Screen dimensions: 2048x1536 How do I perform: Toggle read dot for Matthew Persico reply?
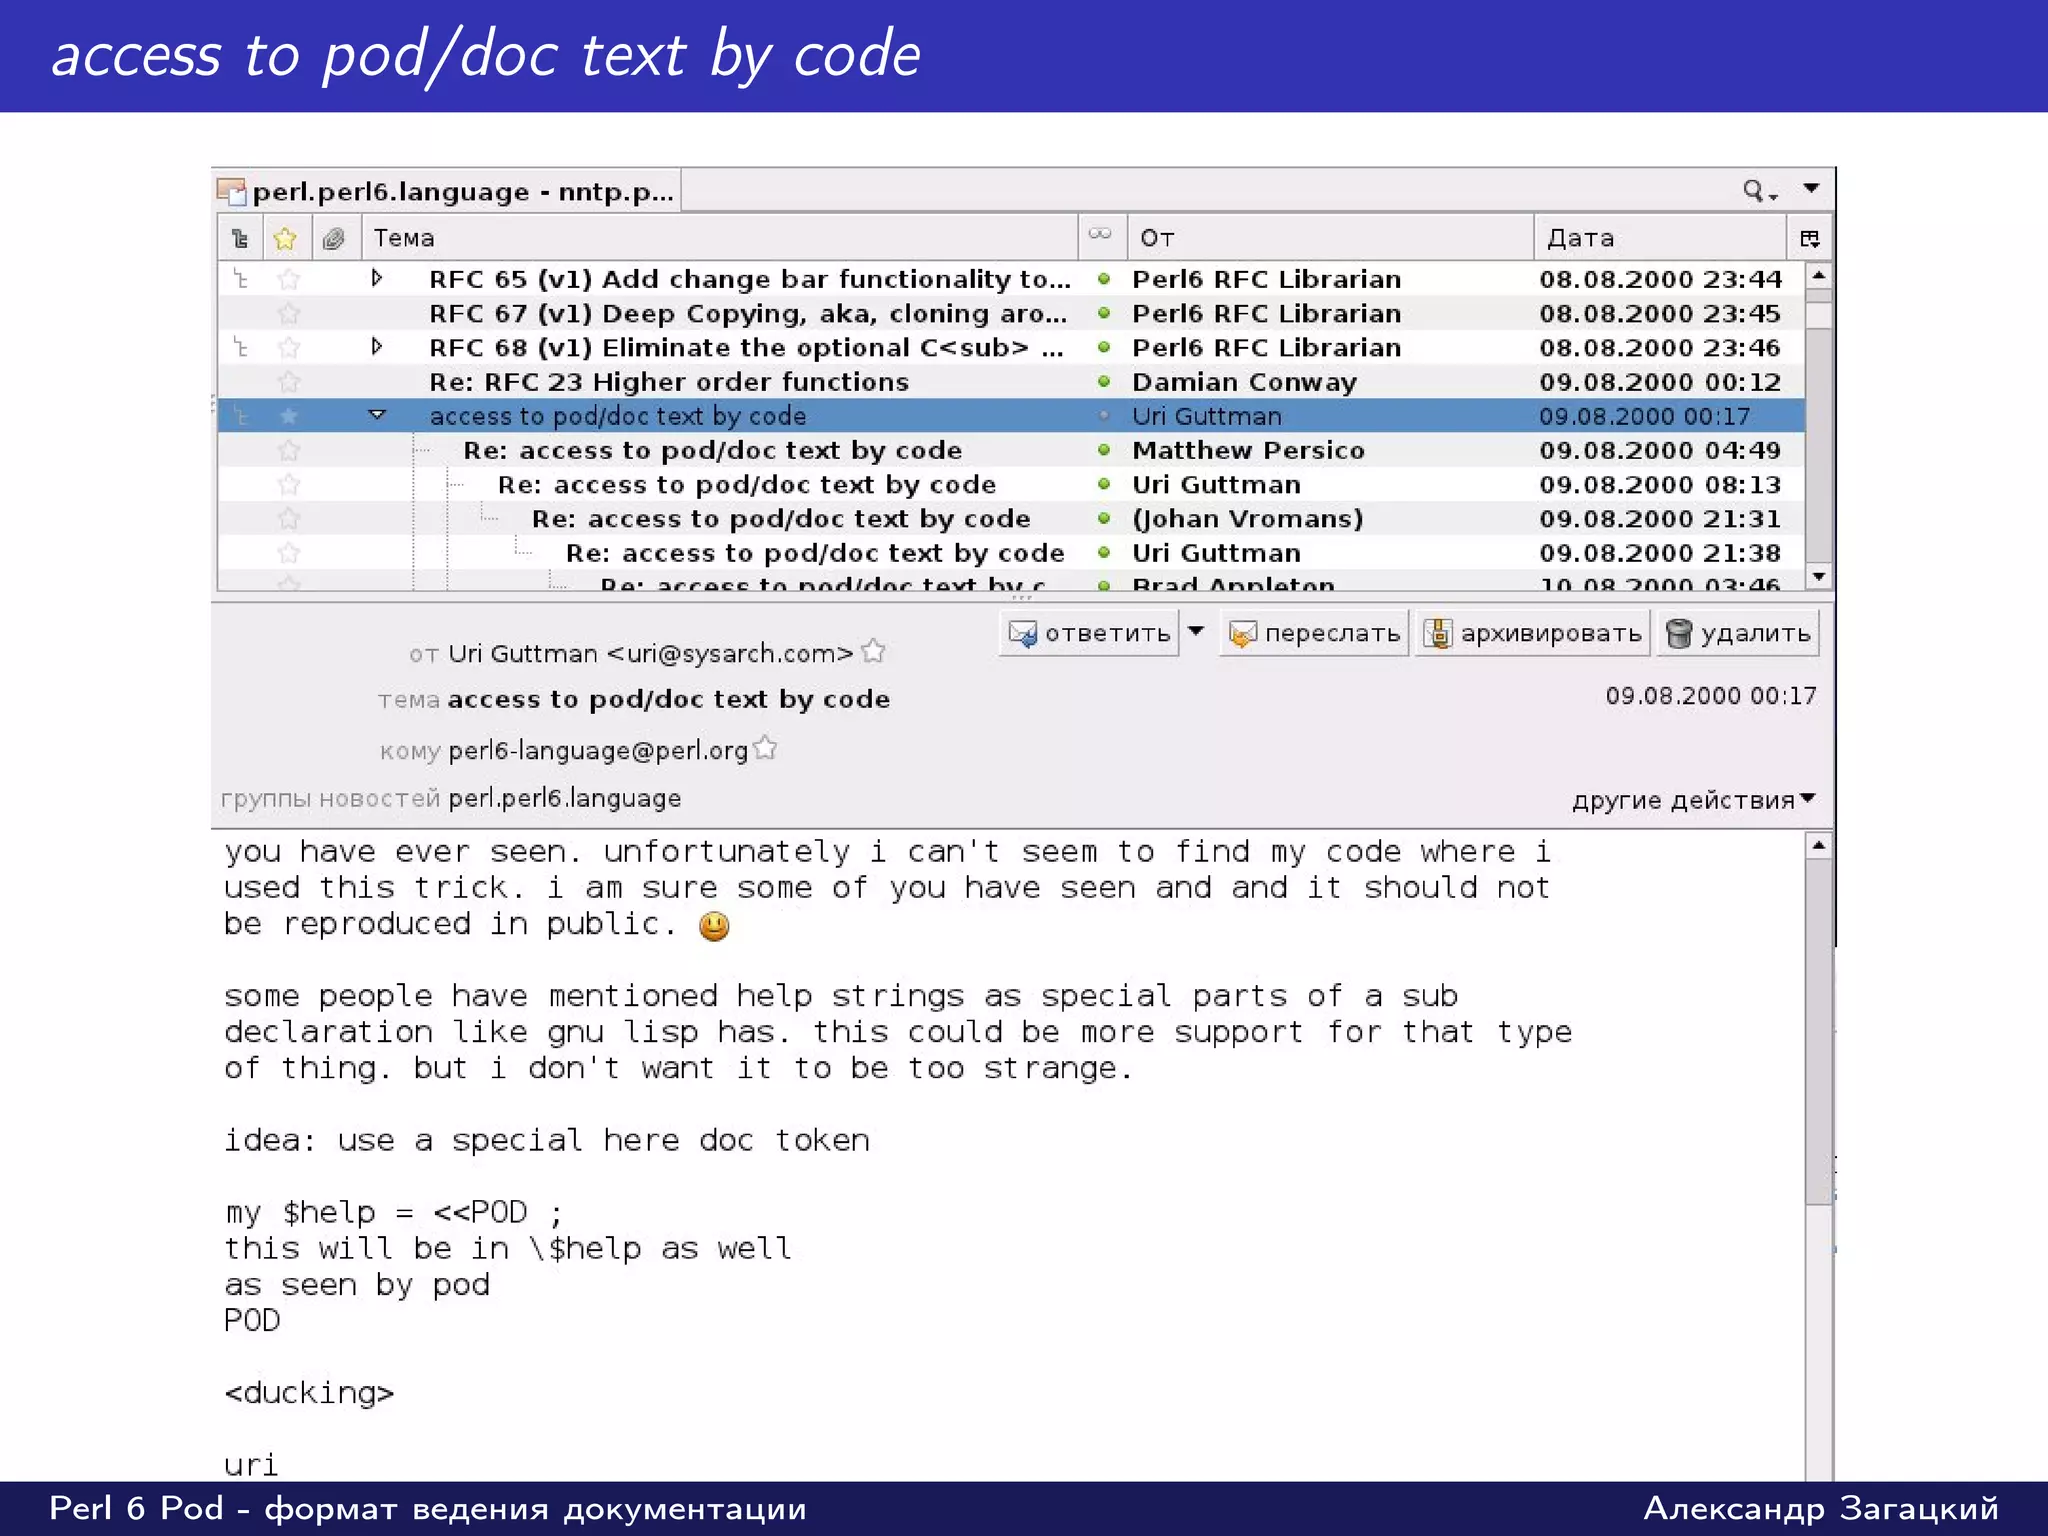pos(1104,450)
